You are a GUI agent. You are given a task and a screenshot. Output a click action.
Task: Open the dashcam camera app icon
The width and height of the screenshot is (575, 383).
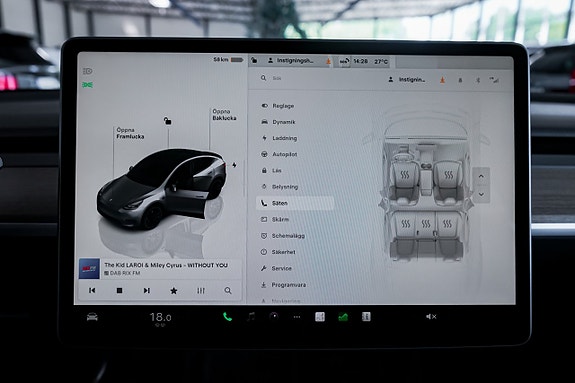[x=274, y=317]
